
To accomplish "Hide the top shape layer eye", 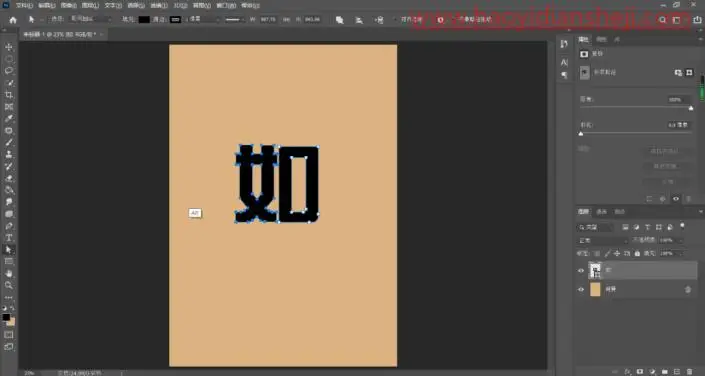I will click(581, 270).
